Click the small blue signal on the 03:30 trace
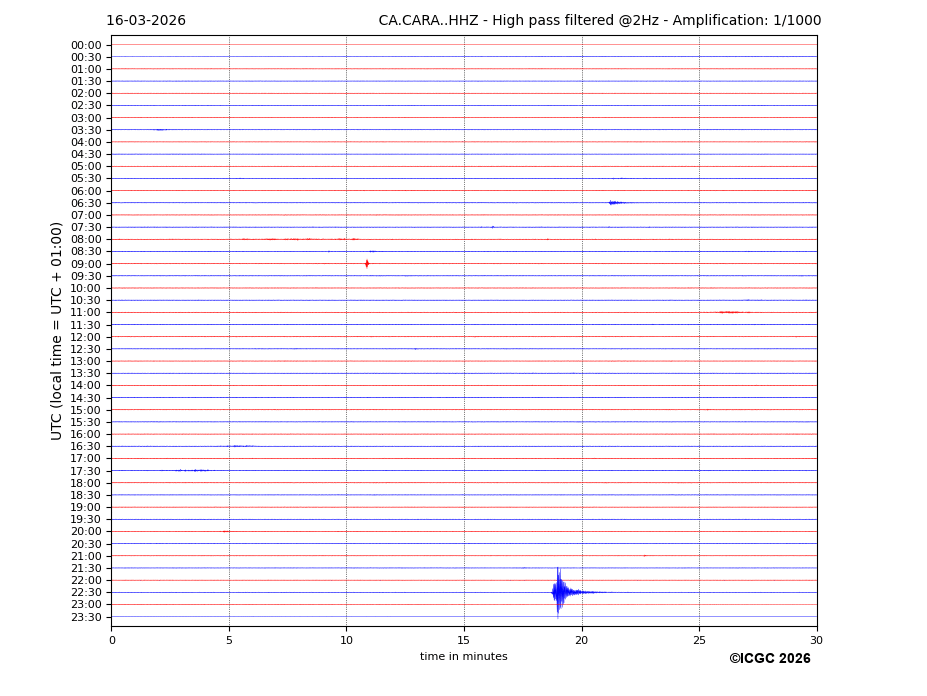Screen dimensions: 927x696 point(160,130)
